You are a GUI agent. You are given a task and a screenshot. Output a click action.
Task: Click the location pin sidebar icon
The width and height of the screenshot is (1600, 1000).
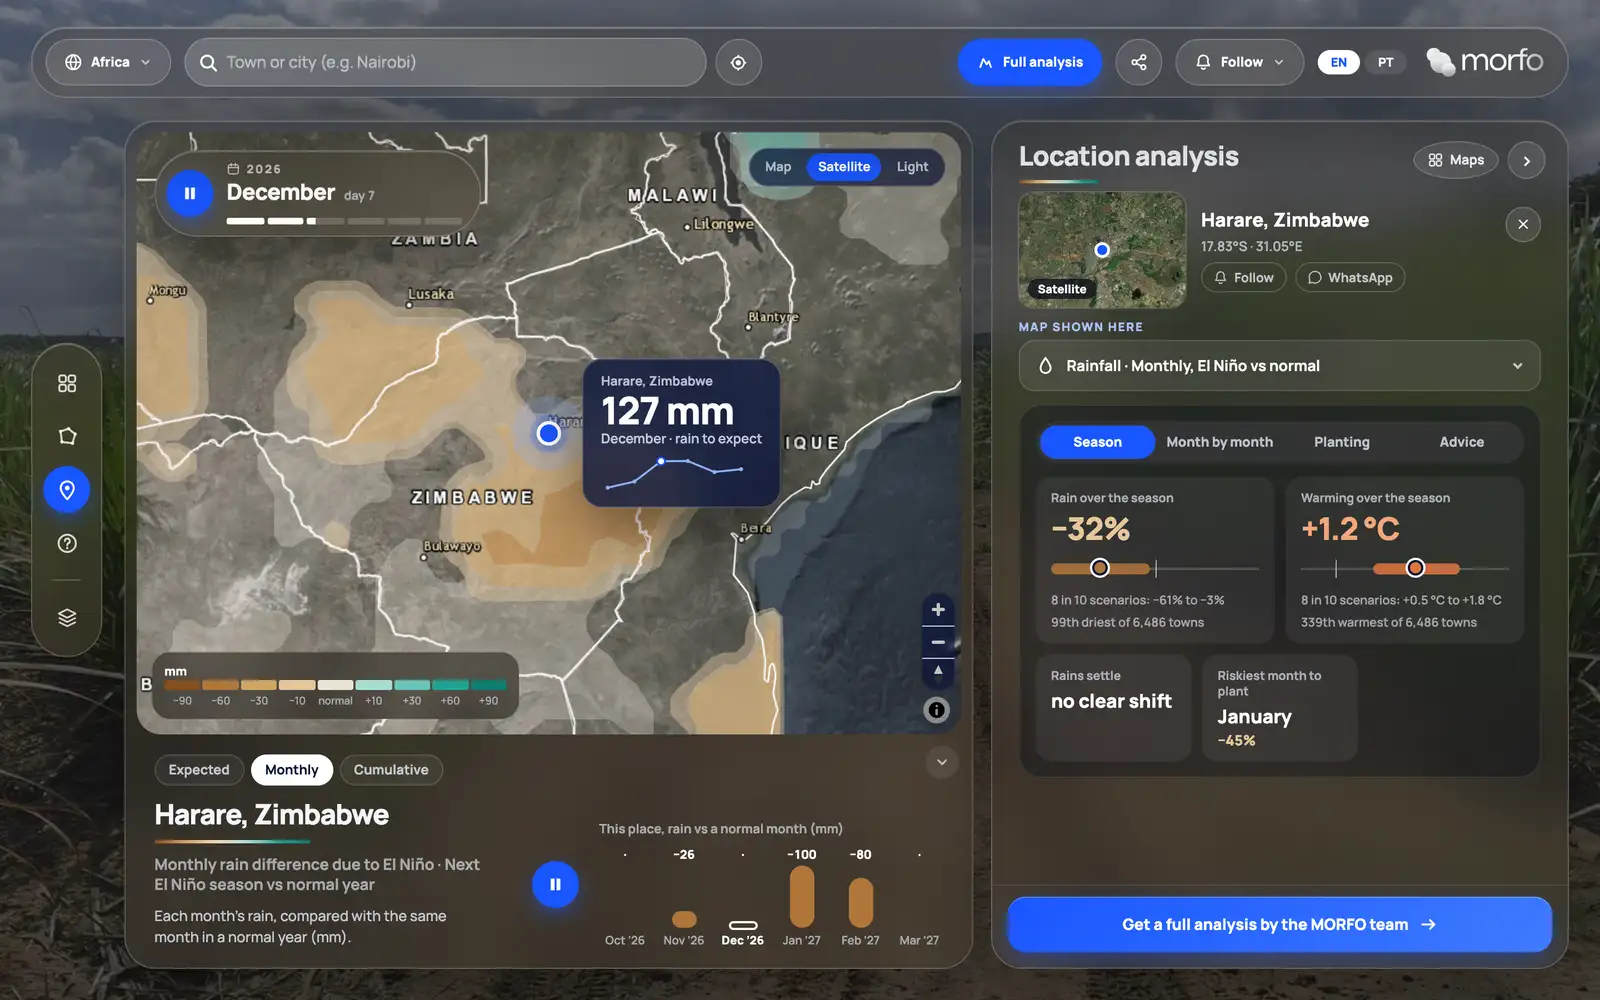pyautogui.click(x=67, y=490)
